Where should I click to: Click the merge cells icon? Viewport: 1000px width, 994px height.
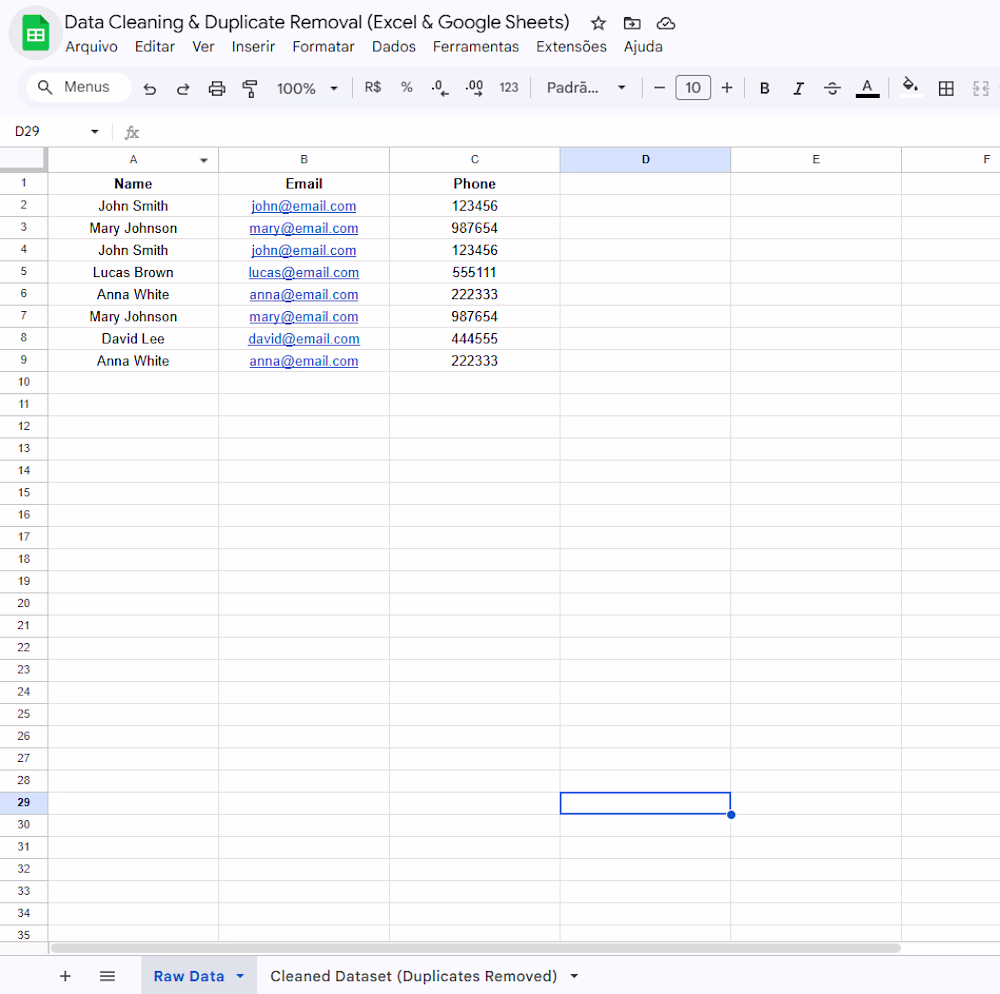point(980,88)
